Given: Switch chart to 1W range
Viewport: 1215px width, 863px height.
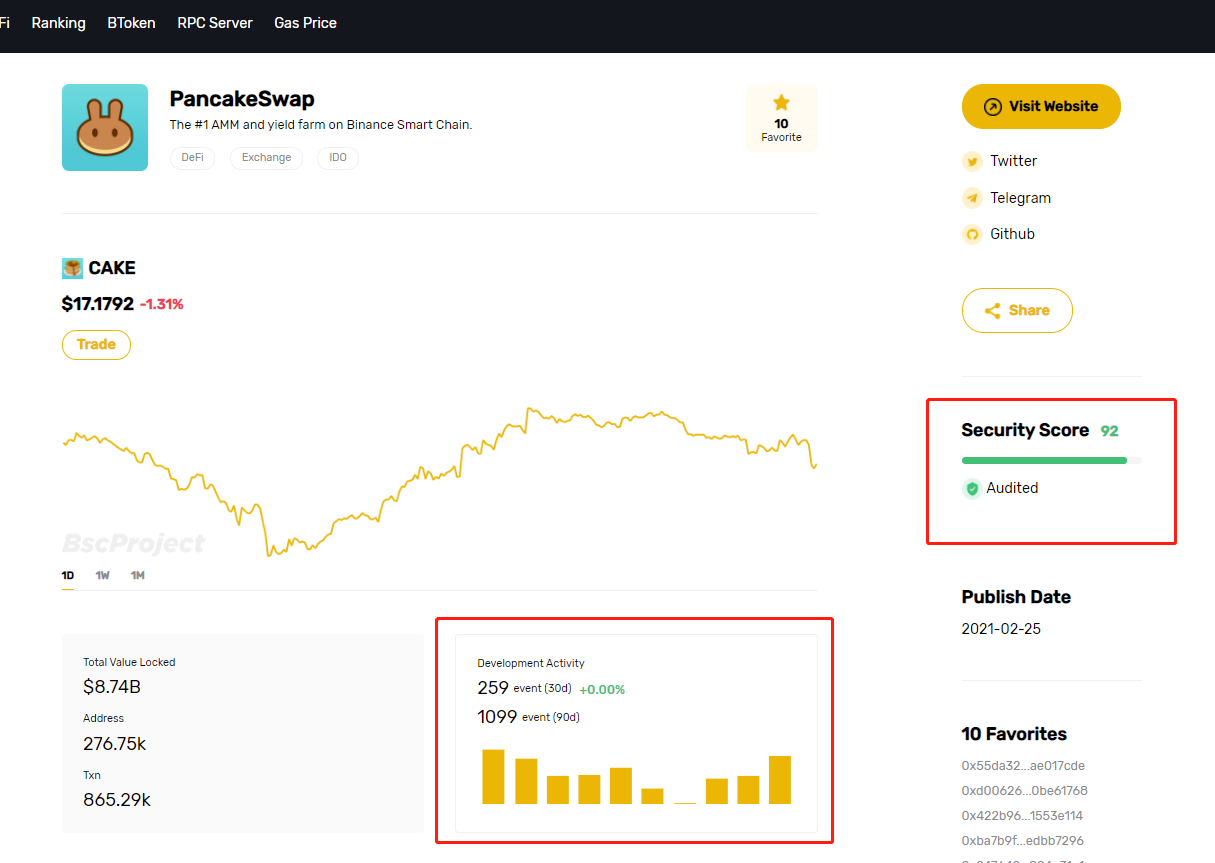Looking at the screenshot, I should coord(103,576).
